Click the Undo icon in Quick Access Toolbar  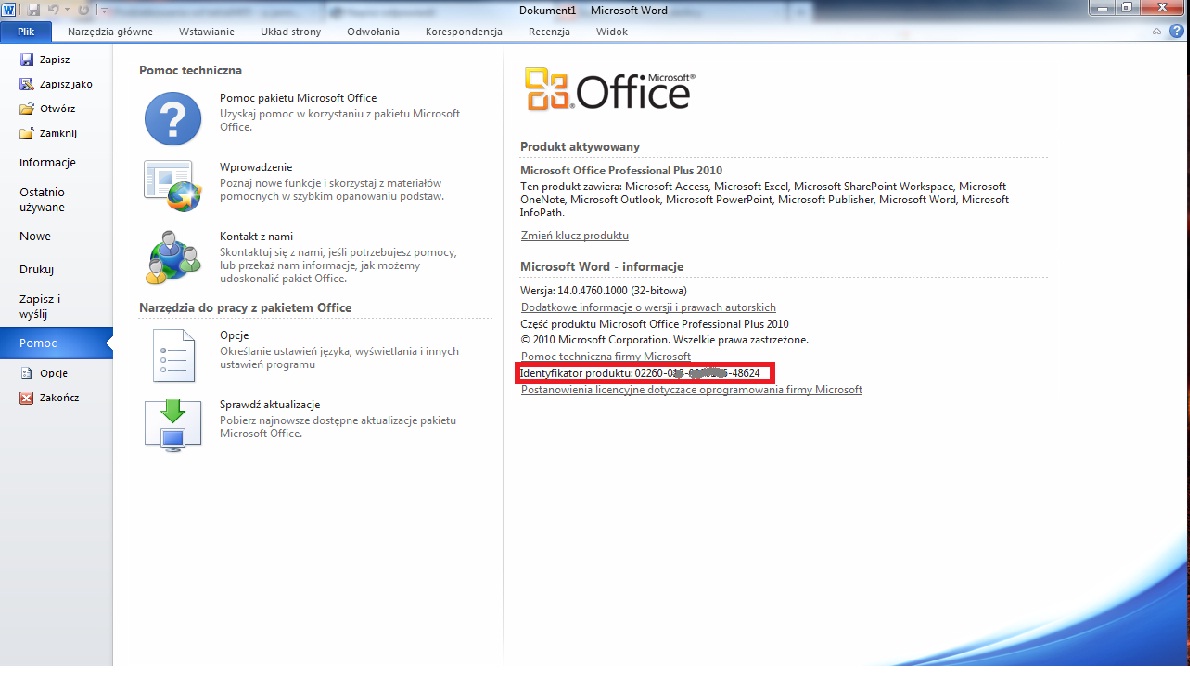53,10
